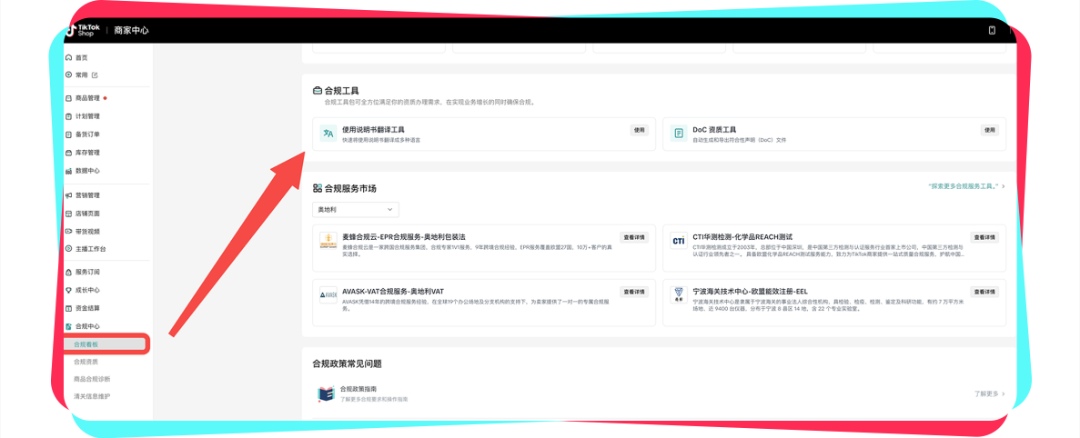
Task: Click the 备货订单 sidebar icon
Action: 68,134
